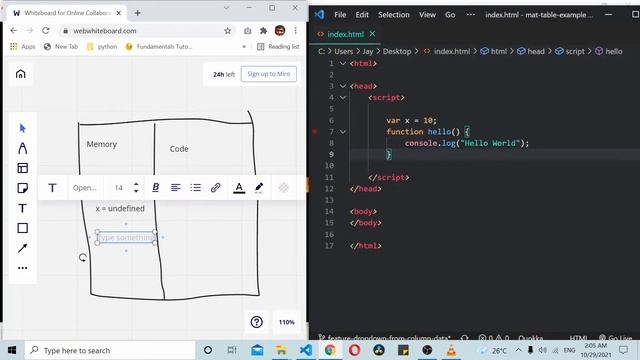This screenshot has width=640, height=360.
Task: Open Chrome tab search dropdown chevron
Action: (x=226, y=8)
